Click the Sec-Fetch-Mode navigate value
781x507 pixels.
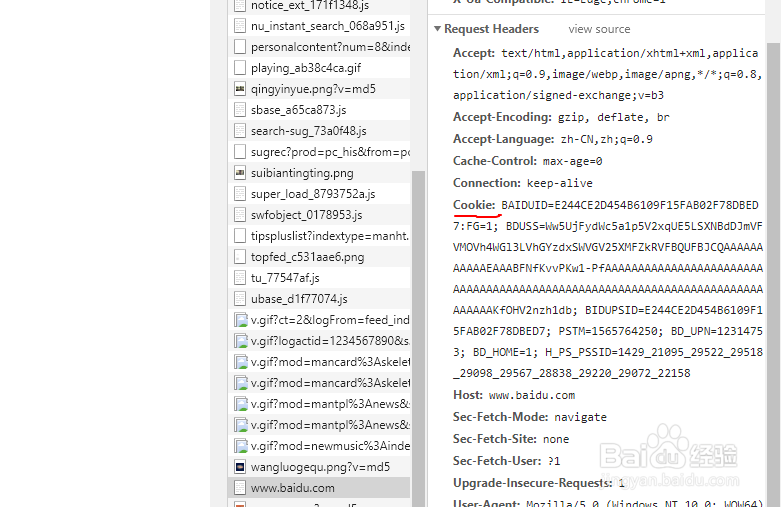(x=580, y=417)
